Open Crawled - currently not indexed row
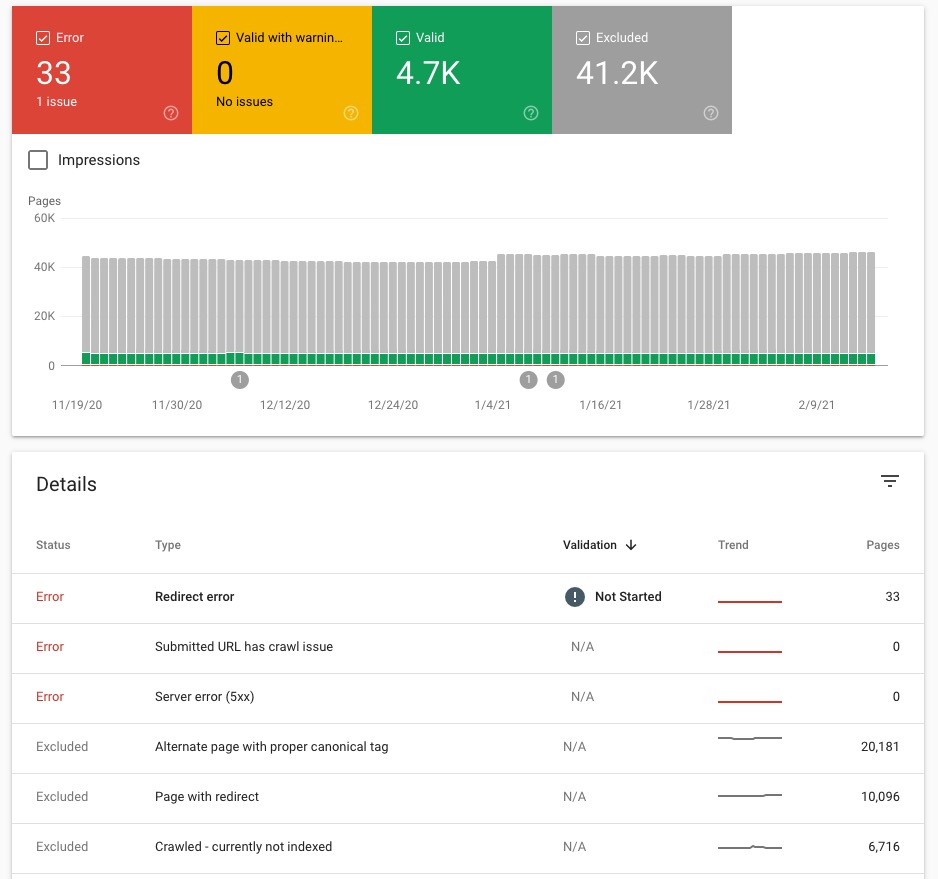The image size is (938, 879). [468, 848]
